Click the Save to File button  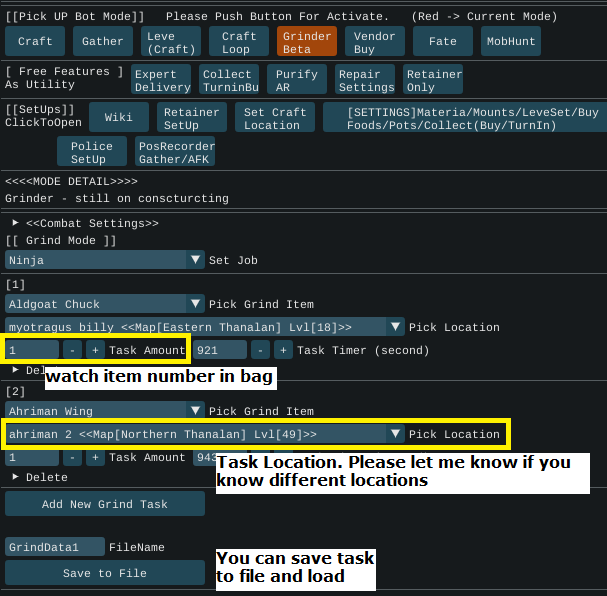point(105,573)
